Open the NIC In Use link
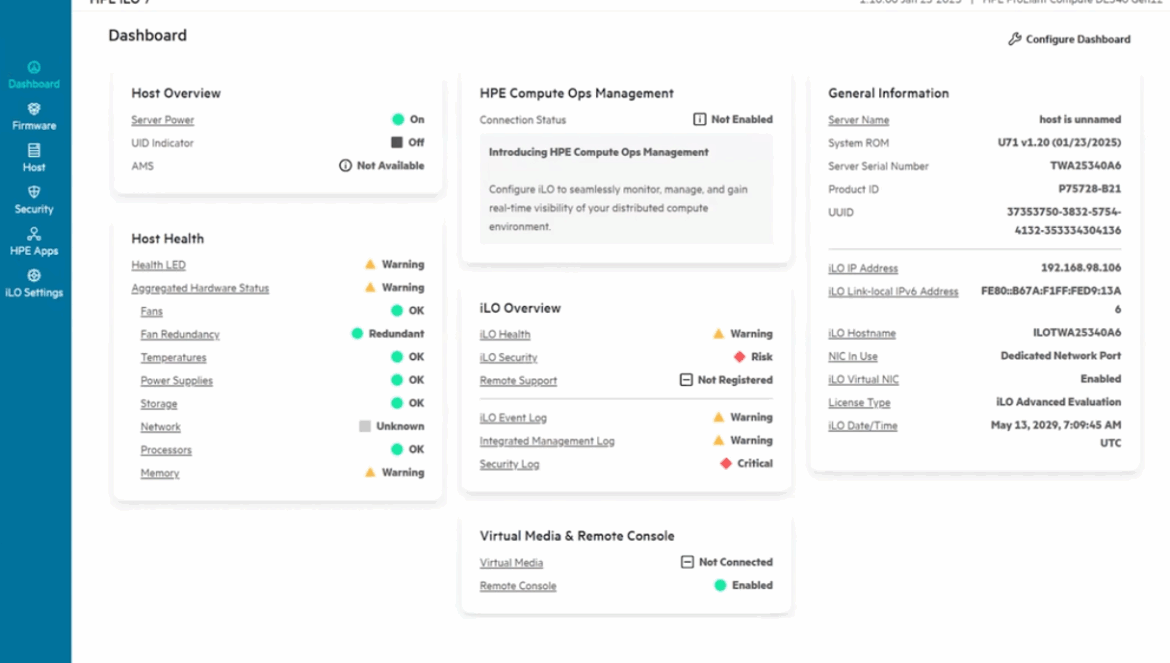The height and width of the screenshot is (663, 1170). (x=853, y=356)
